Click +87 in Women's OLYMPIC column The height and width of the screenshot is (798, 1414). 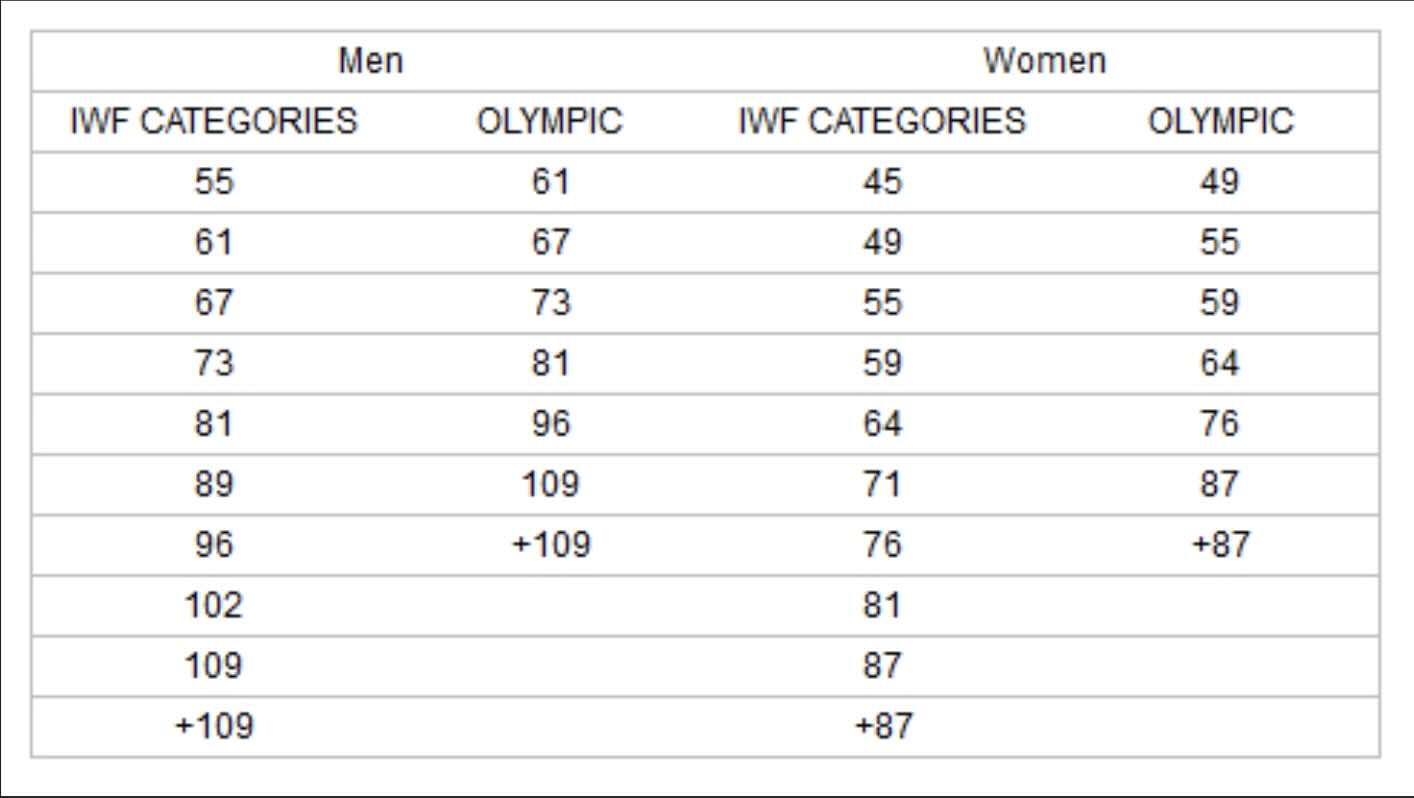(x=1219, y=545)
